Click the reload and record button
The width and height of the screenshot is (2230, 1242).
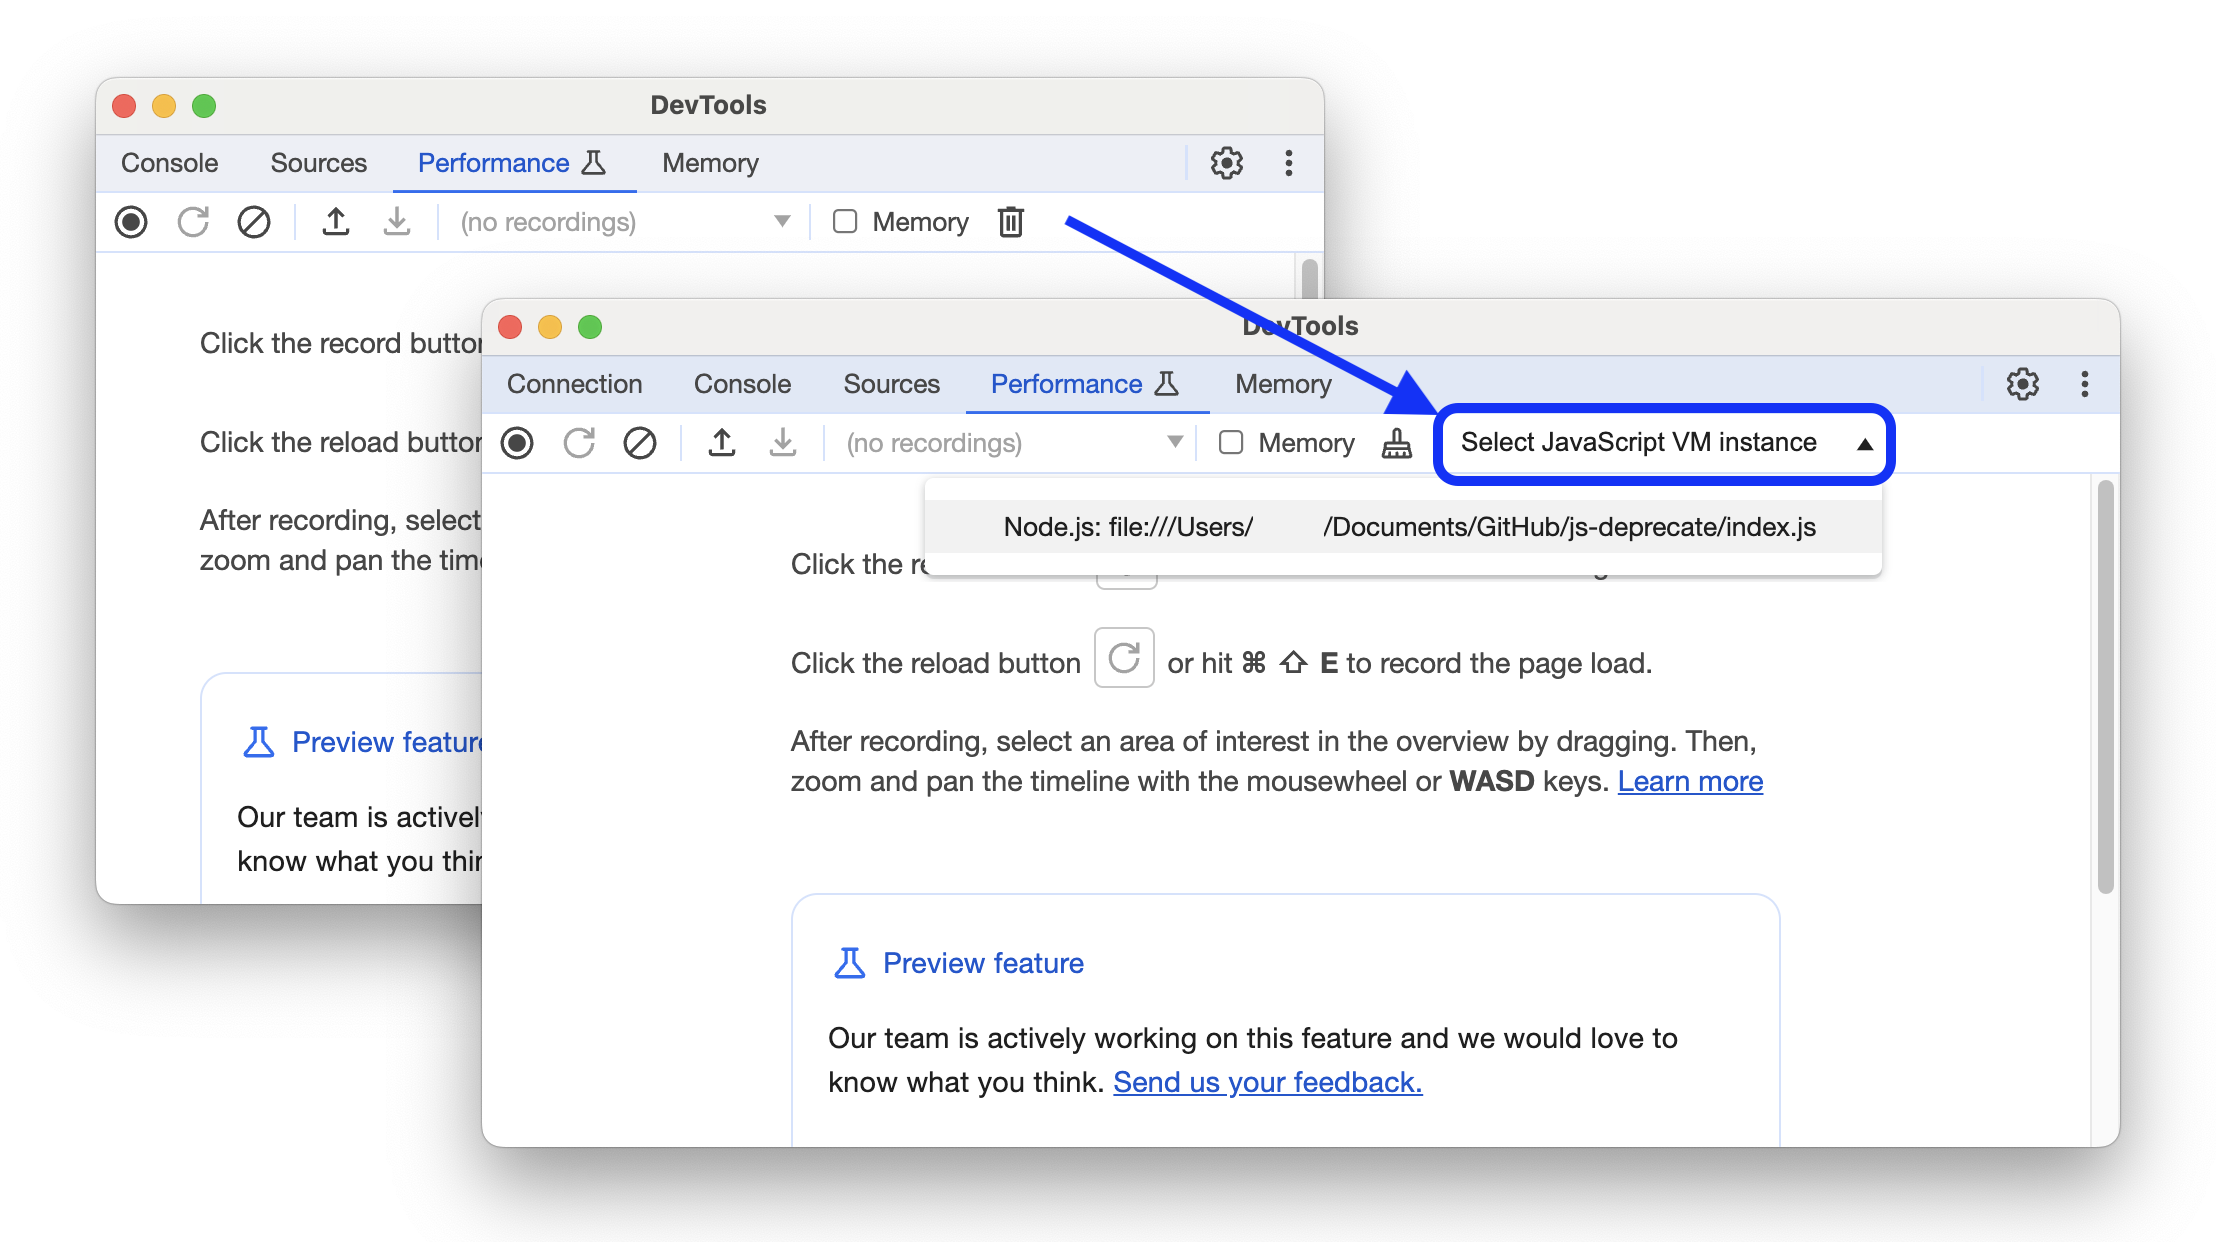pos(578,442)
